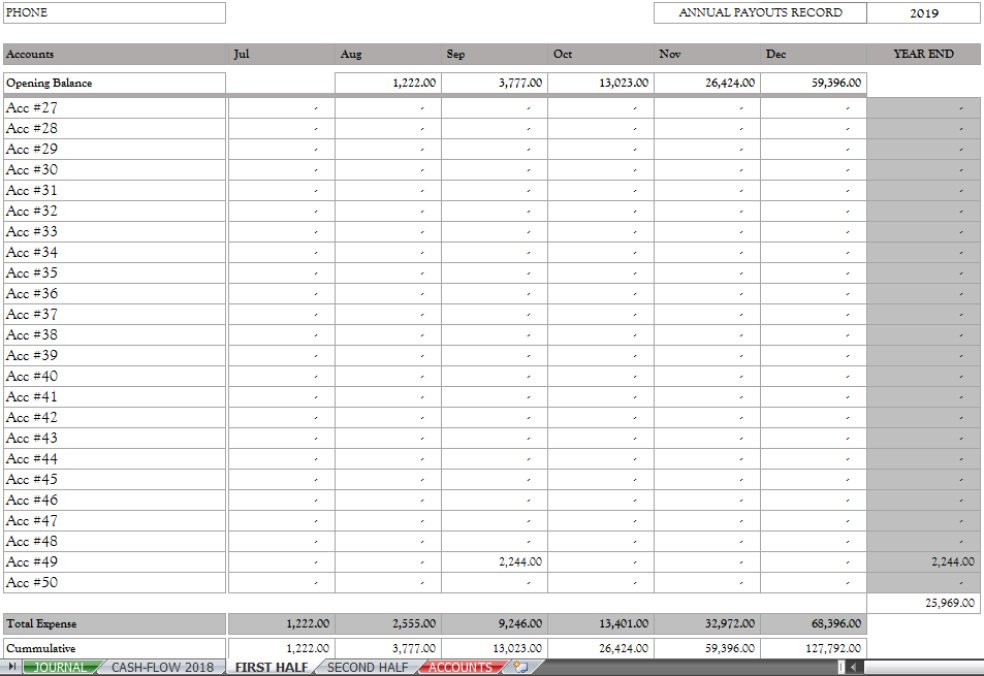Select the SECOND HALF sheet tab
The width and height of the screenshot is (984, 676).
(367, 667)
